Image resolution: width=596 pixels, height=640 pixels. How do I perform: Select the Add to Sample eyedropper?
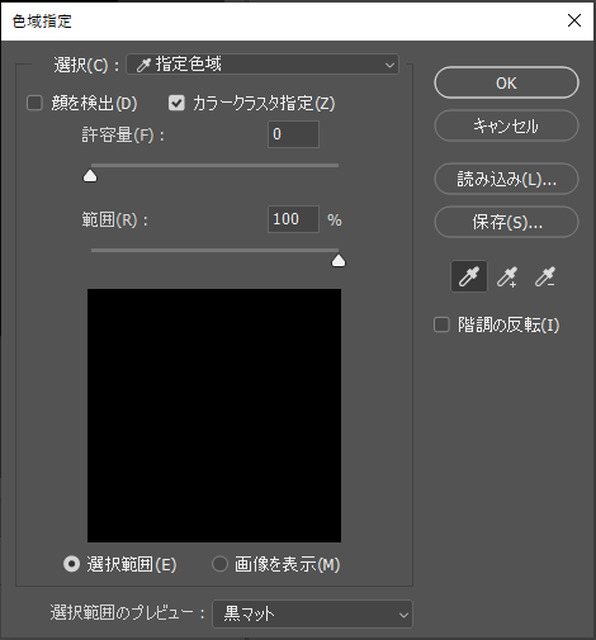(507, 277)
